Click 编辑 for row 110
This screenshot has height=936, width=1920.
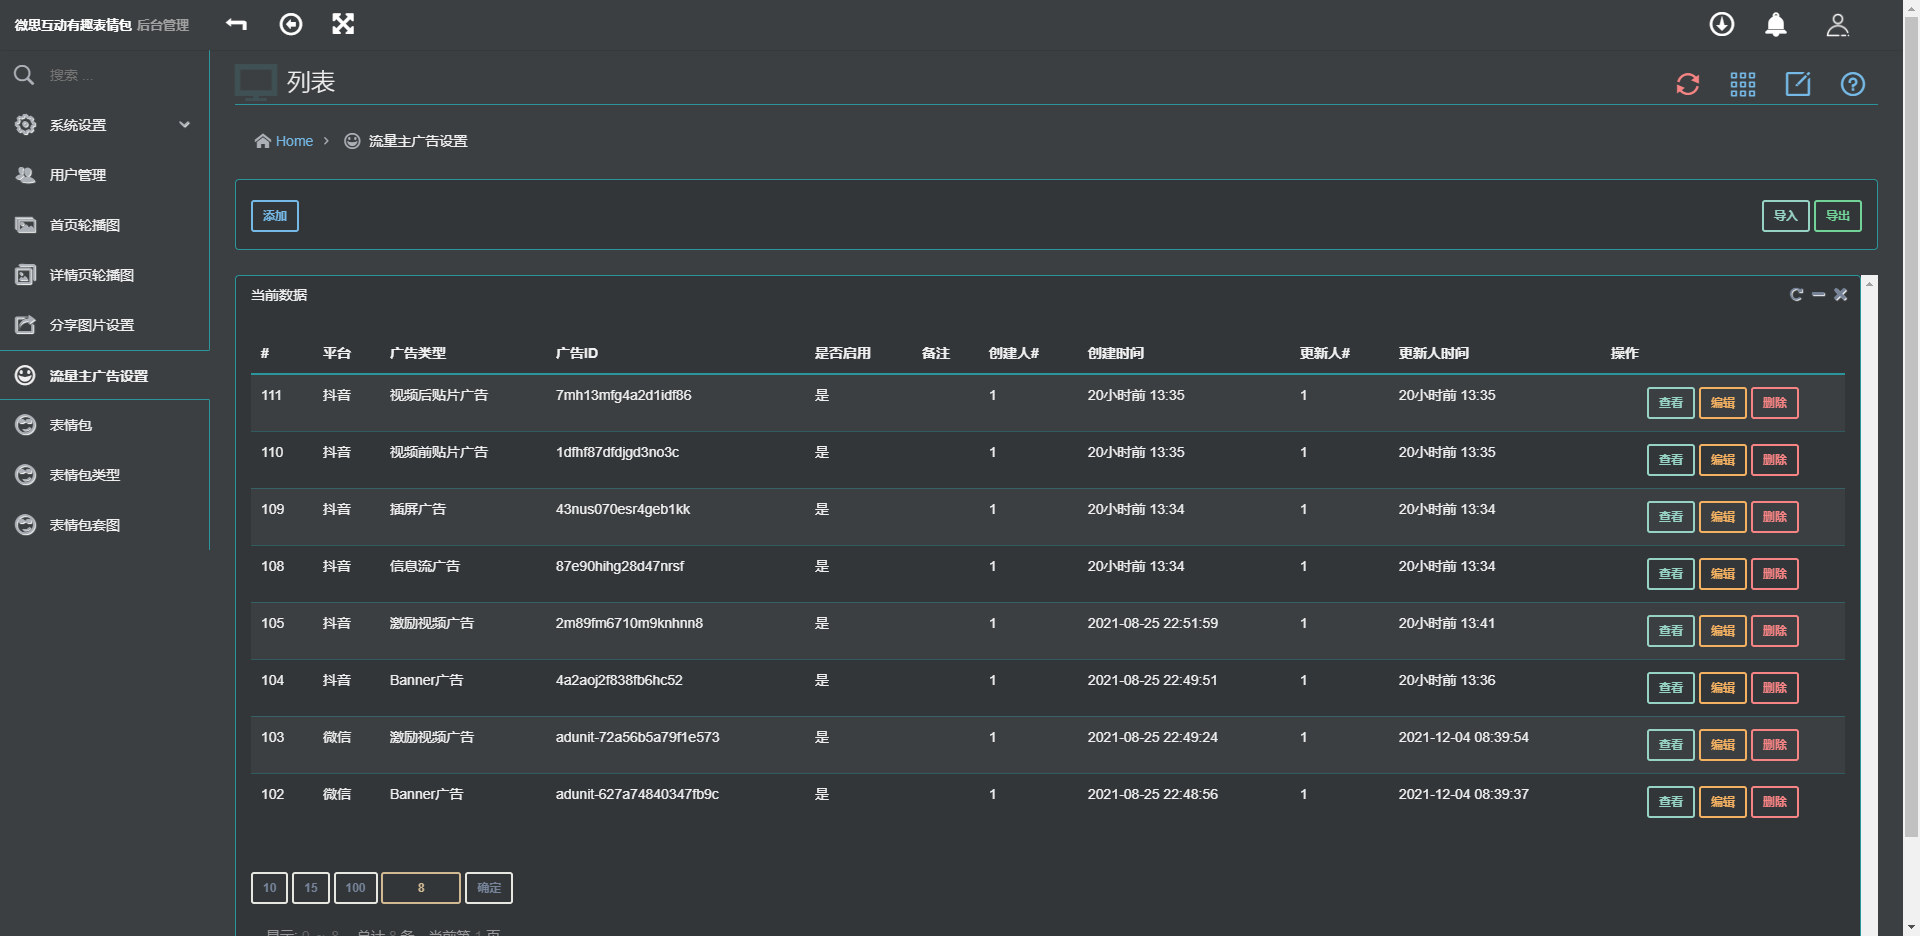tap(1723, 460)
